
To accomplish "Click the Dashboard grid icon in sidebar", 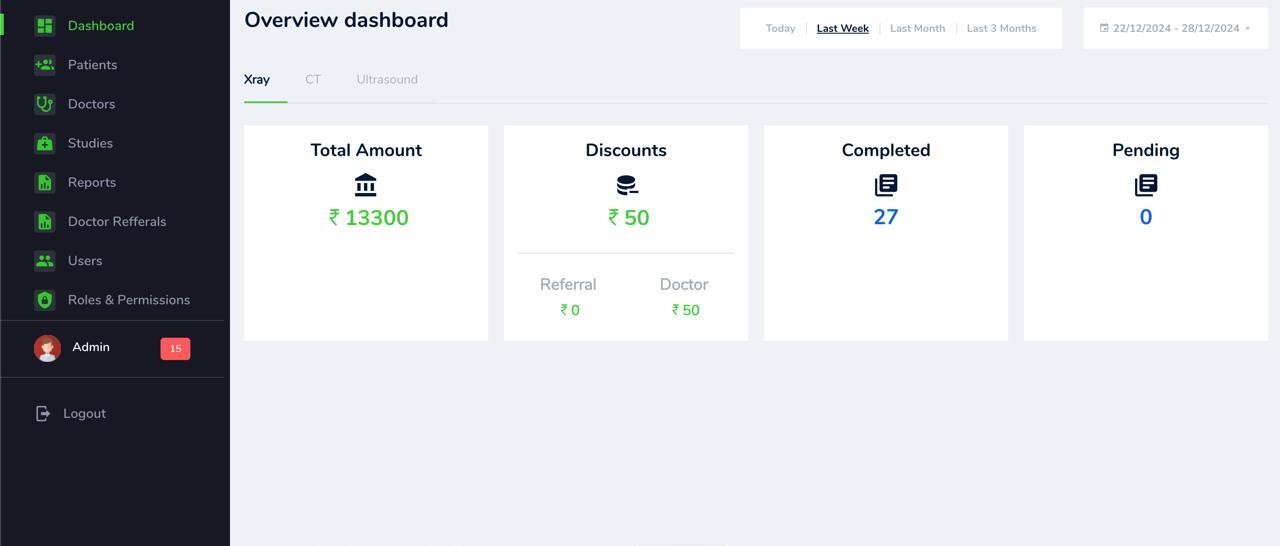I will point(44,26).
